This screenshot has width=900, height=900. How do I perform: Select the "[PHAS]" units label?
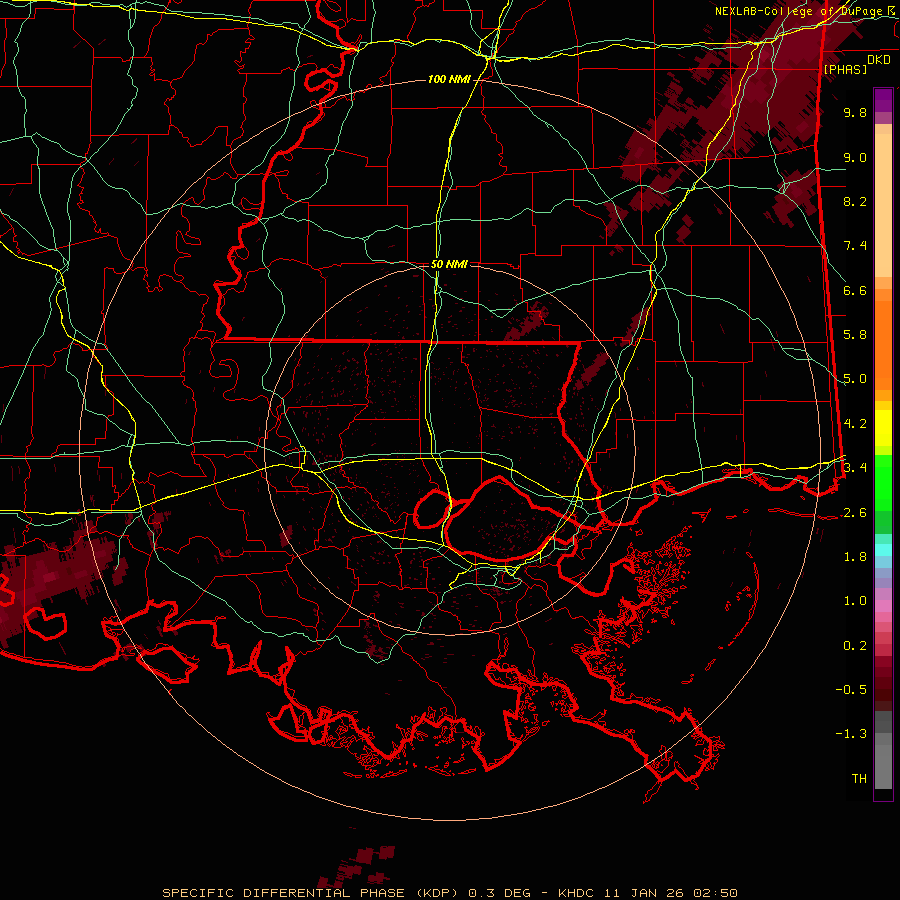click(x=845, y=69)
